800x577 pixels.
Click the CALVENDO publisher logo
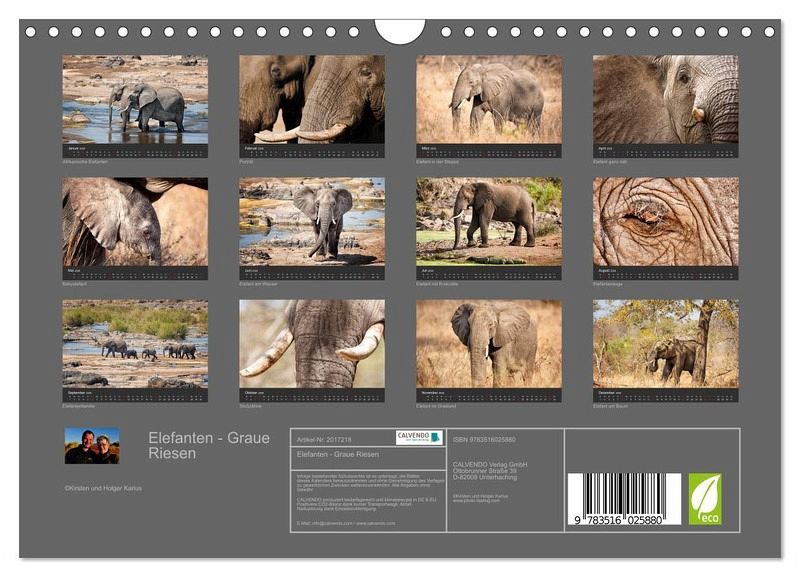click(x=419, y=438)
